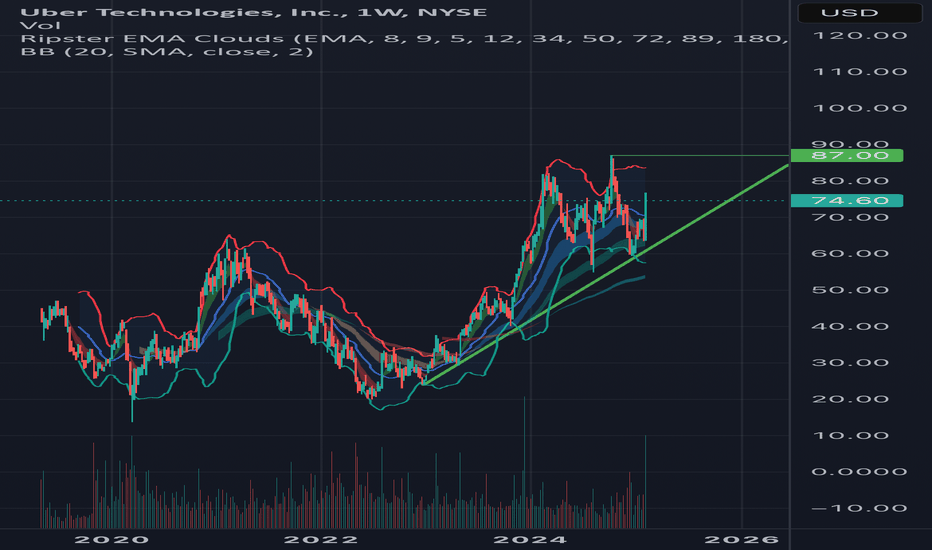Open the Ripster EMA Clouds indicator legend

tap(404, 39)
